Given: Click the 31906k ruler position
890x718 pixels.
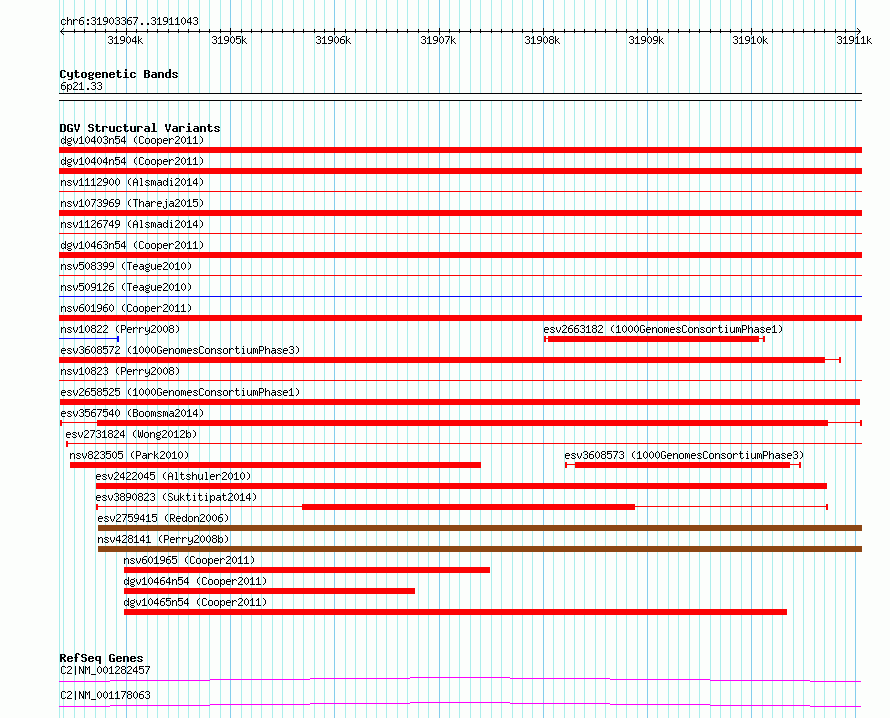Looking at the screenshot, I should pos(333,40).
